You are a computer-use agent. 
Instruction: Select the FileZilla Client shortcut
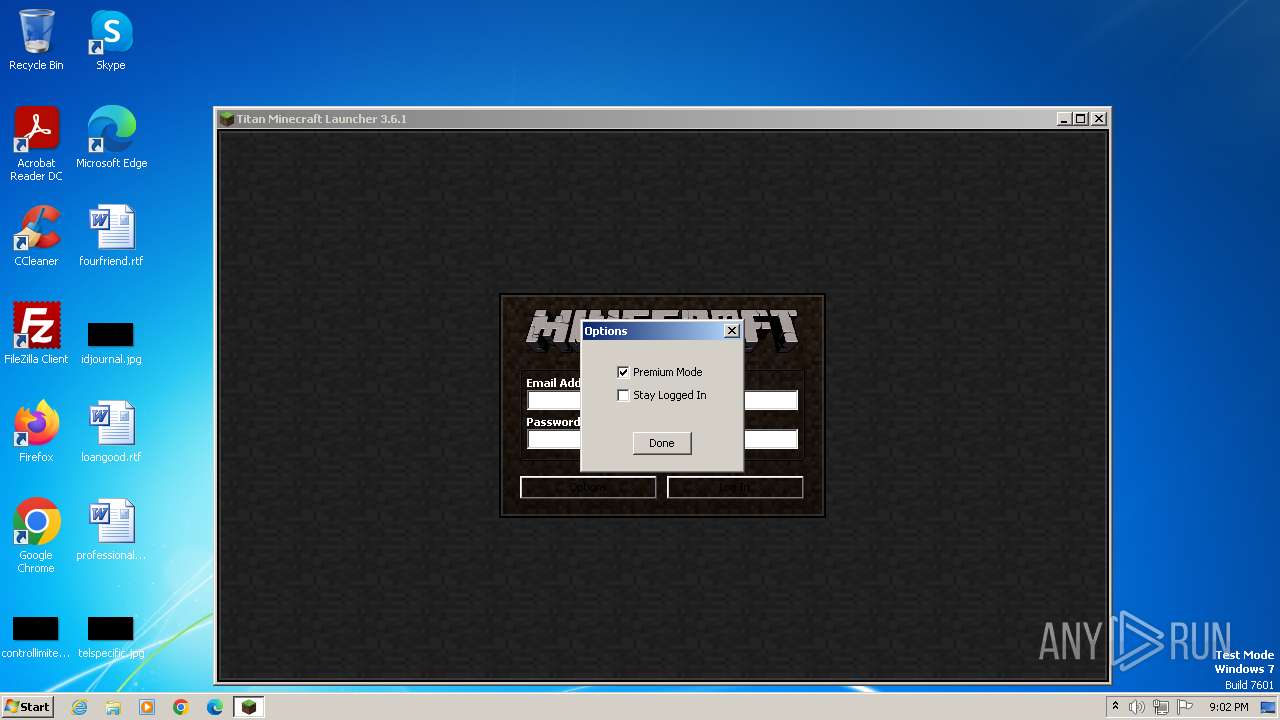coord(36,334)
